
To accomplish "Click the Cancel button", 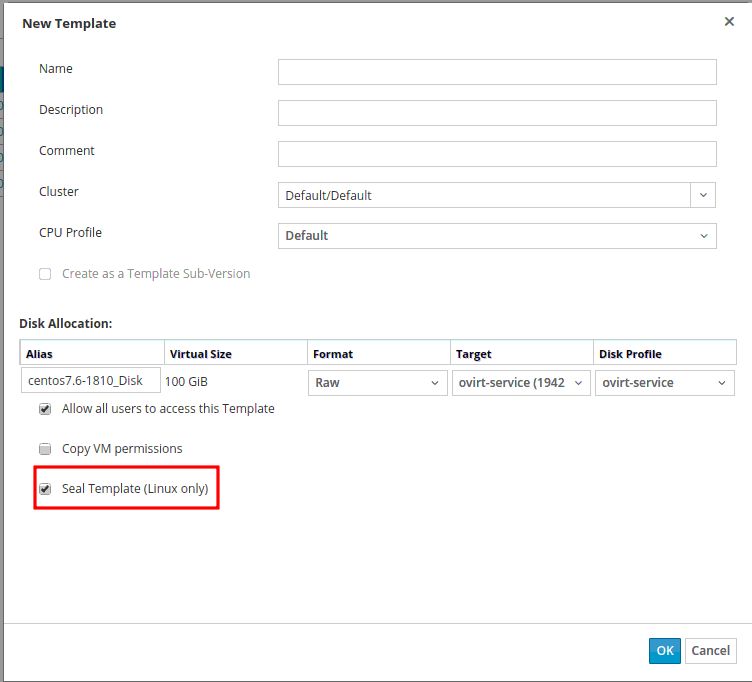I will click(x=710, y=650).
